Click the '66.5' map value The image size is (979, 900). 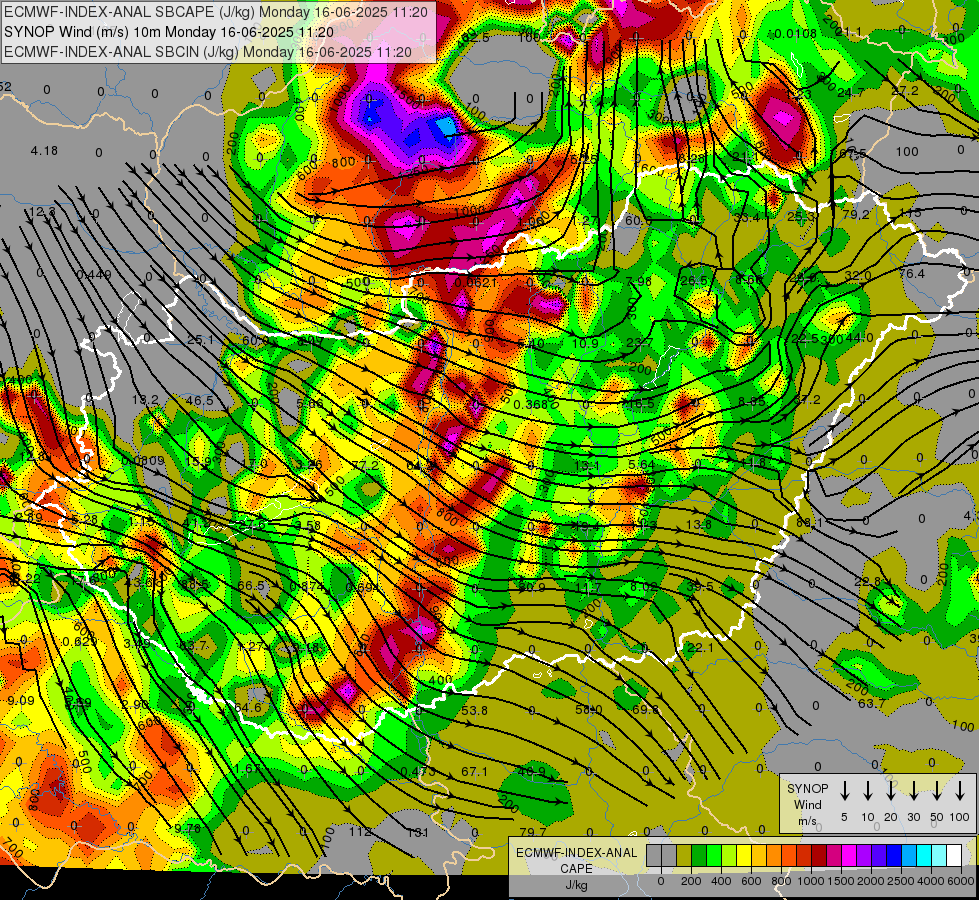(x=251, y=586)
